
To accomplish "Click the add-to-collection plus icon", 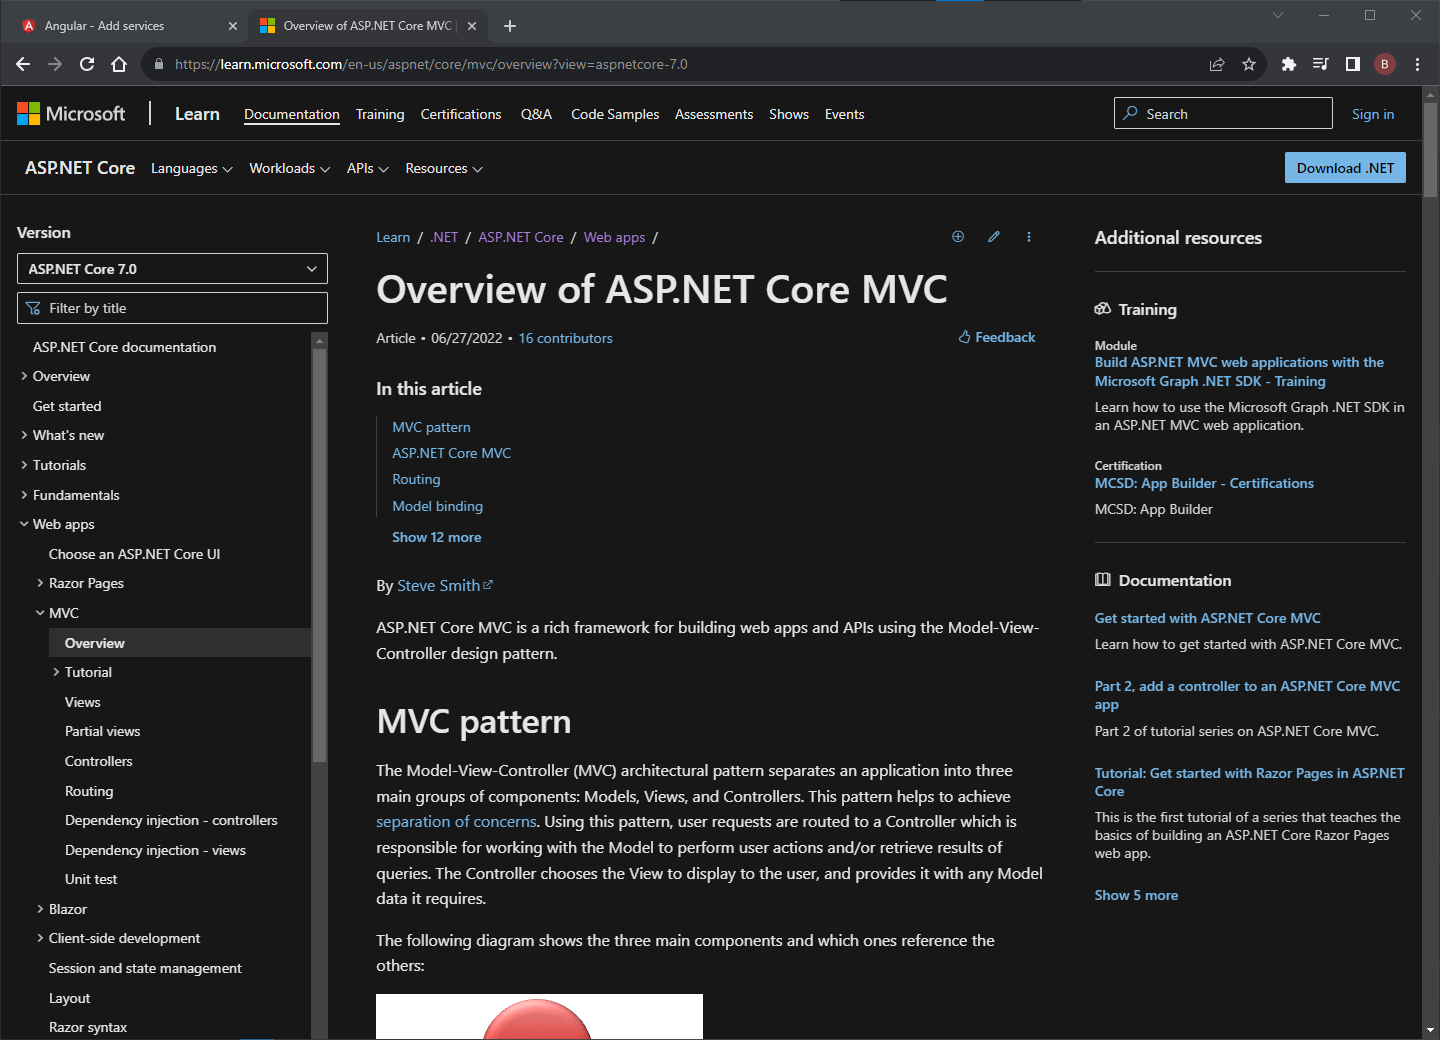I will (958, 236).
